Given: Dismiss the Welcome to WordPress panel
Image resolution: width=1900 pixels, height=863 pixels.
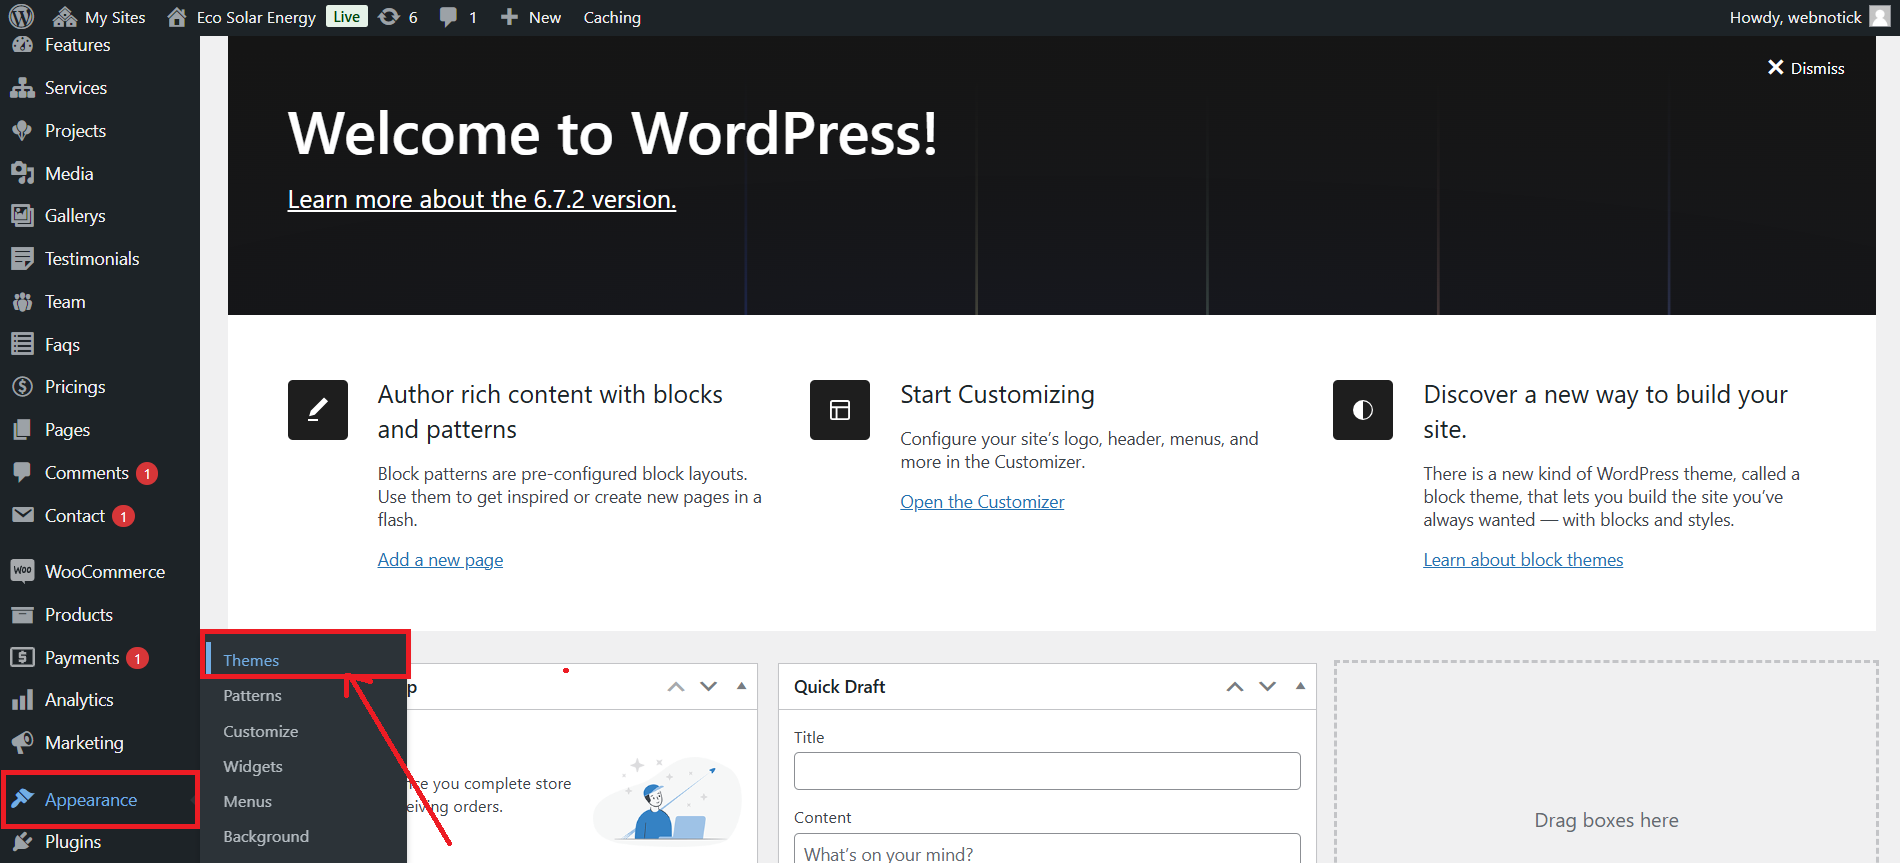Looking at the screenshot, I should (x=1805, y=68).
